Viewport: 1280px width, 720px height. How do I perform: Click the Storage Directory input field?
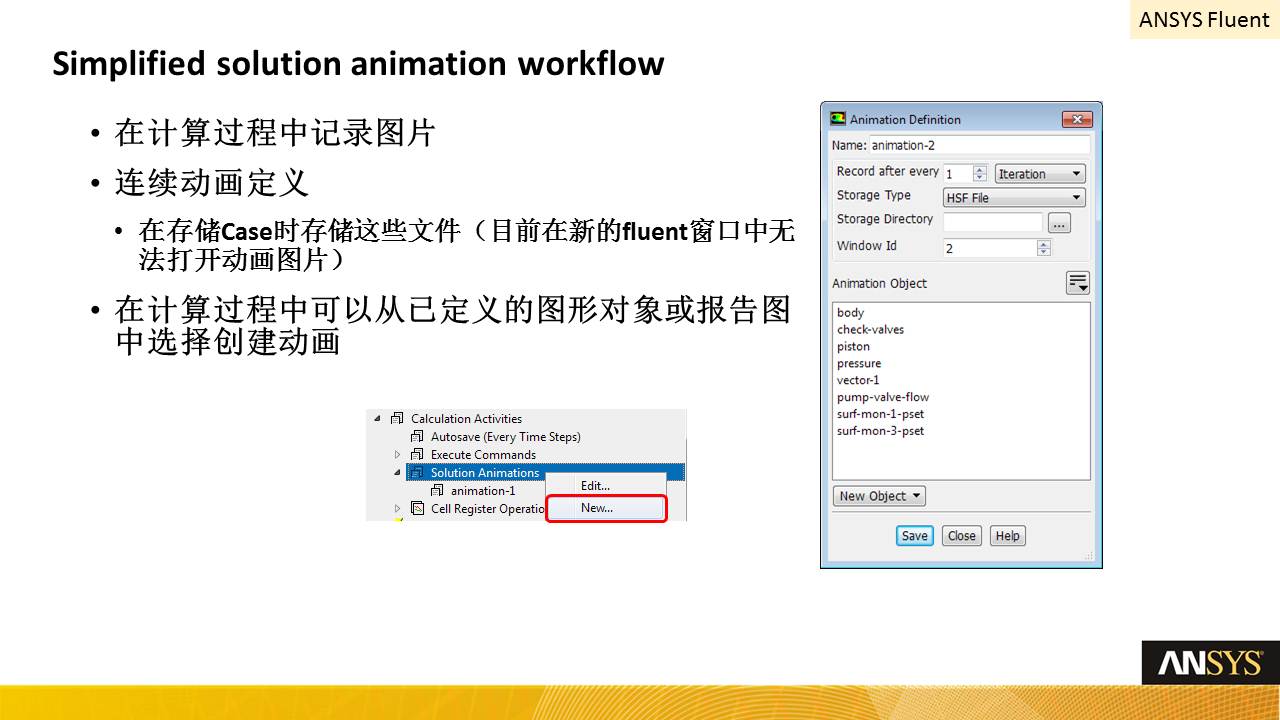pyautogui.click(x=993, y=223)
